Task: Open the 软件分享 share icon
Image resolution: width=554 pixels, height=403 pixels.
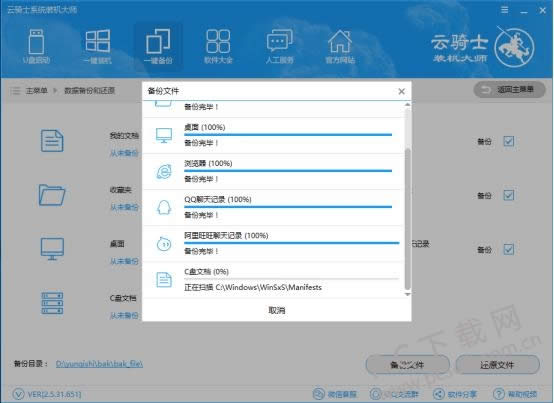Action: [x=438, y=394]
